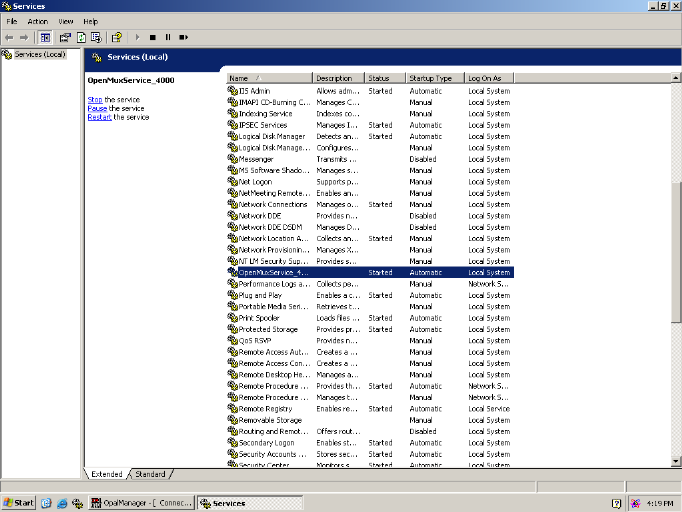Click the Back arrow in toolbar
The width and height of the screenshot is (682, 512).
[x=9, y=37]
